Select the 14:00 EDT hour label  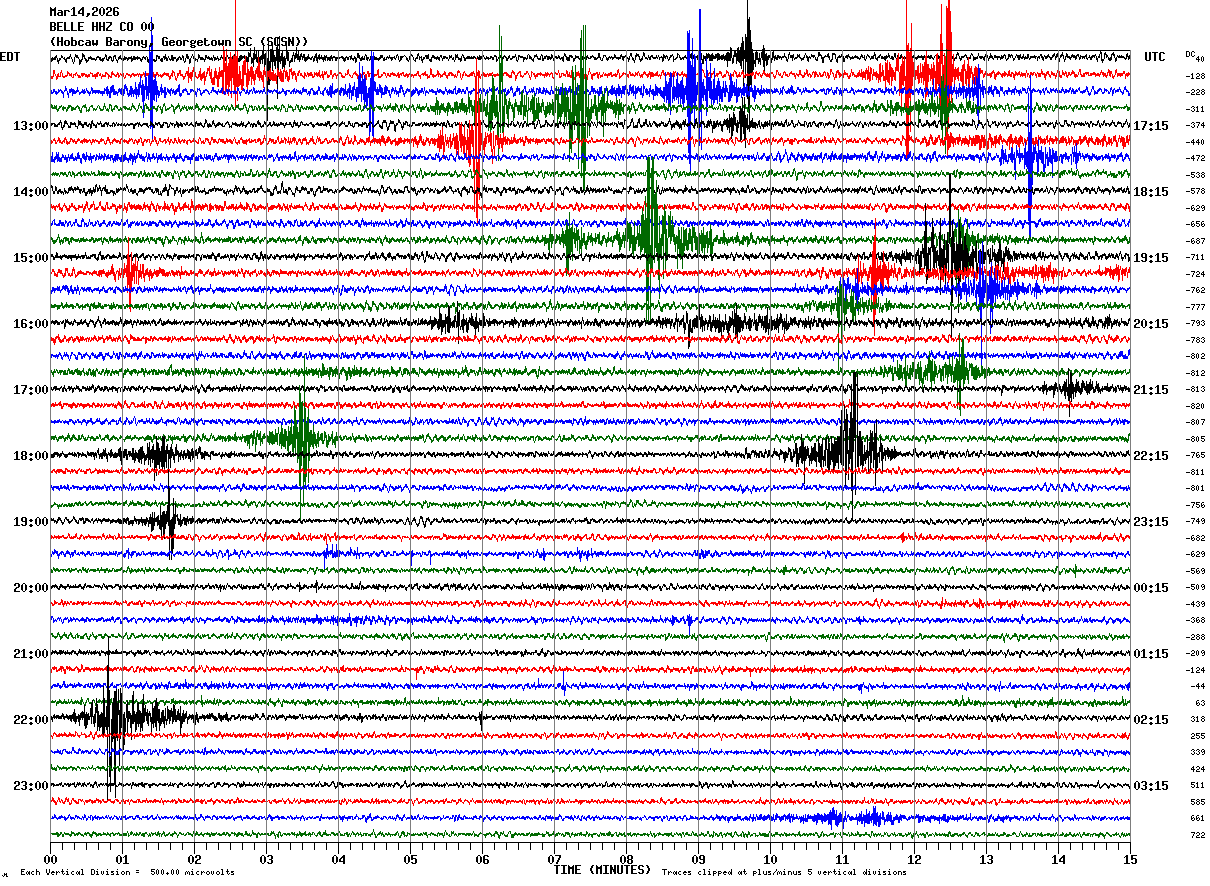pos(31,191)
